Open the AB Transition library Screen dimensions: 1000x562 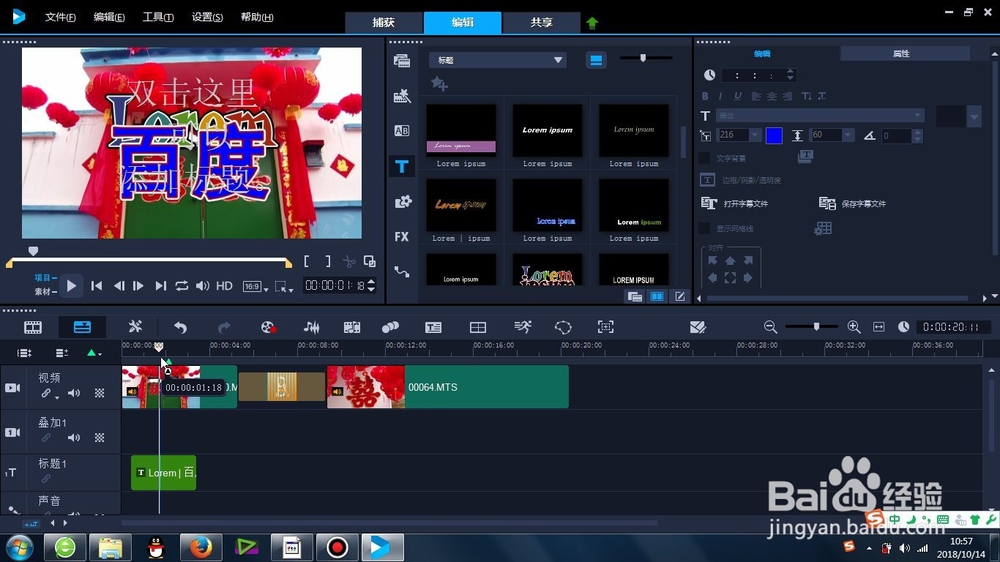402,131
